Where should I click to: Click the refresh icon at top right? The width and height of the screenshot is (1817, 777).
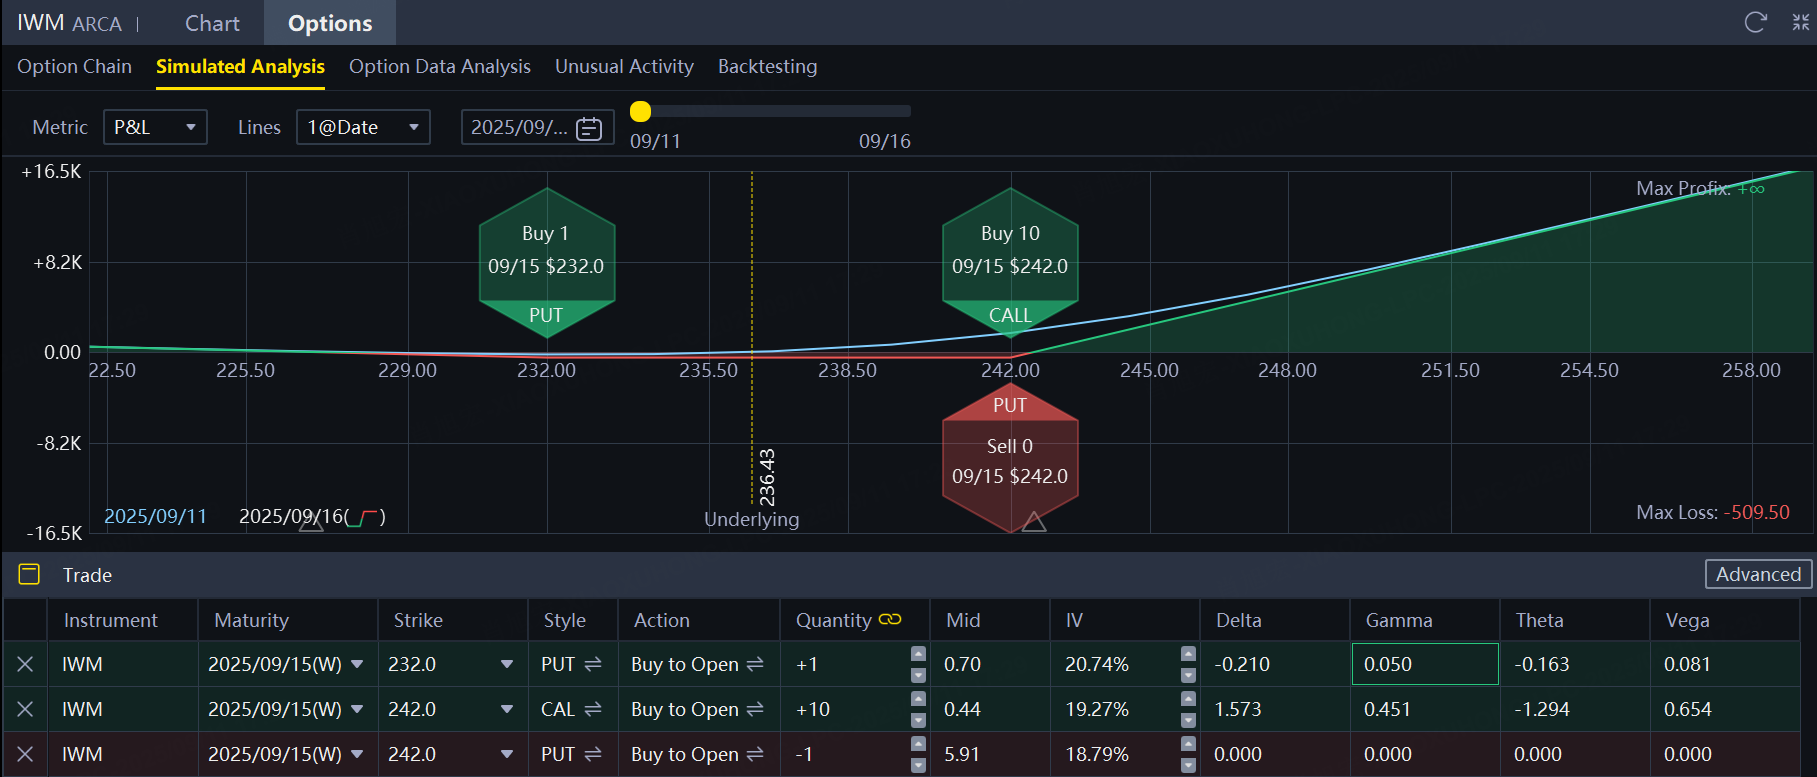click(1755, 22)
